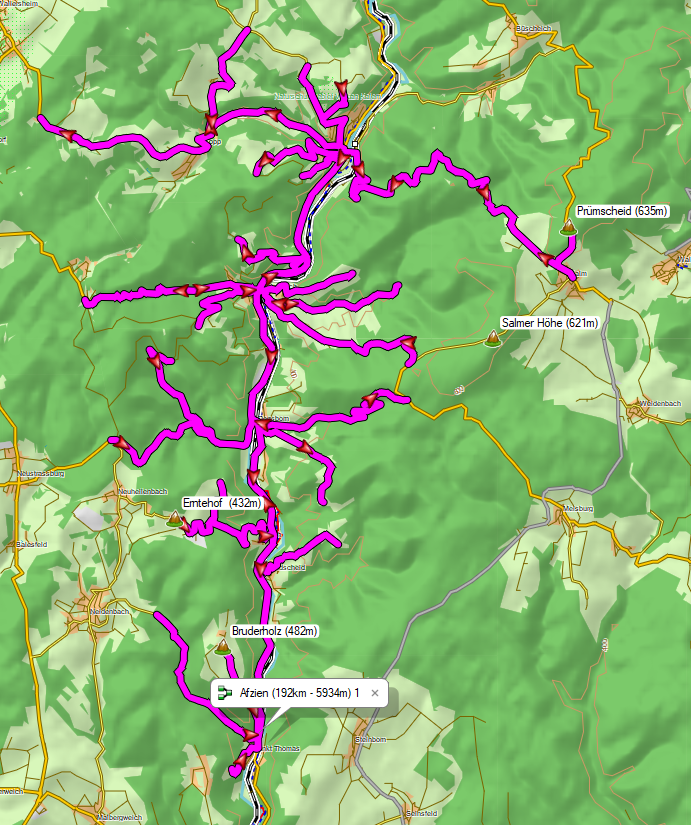Screen dimensions: 691x825
Task: Click the green track icon in the Afzien tooltip
Action: coord(226,692)
